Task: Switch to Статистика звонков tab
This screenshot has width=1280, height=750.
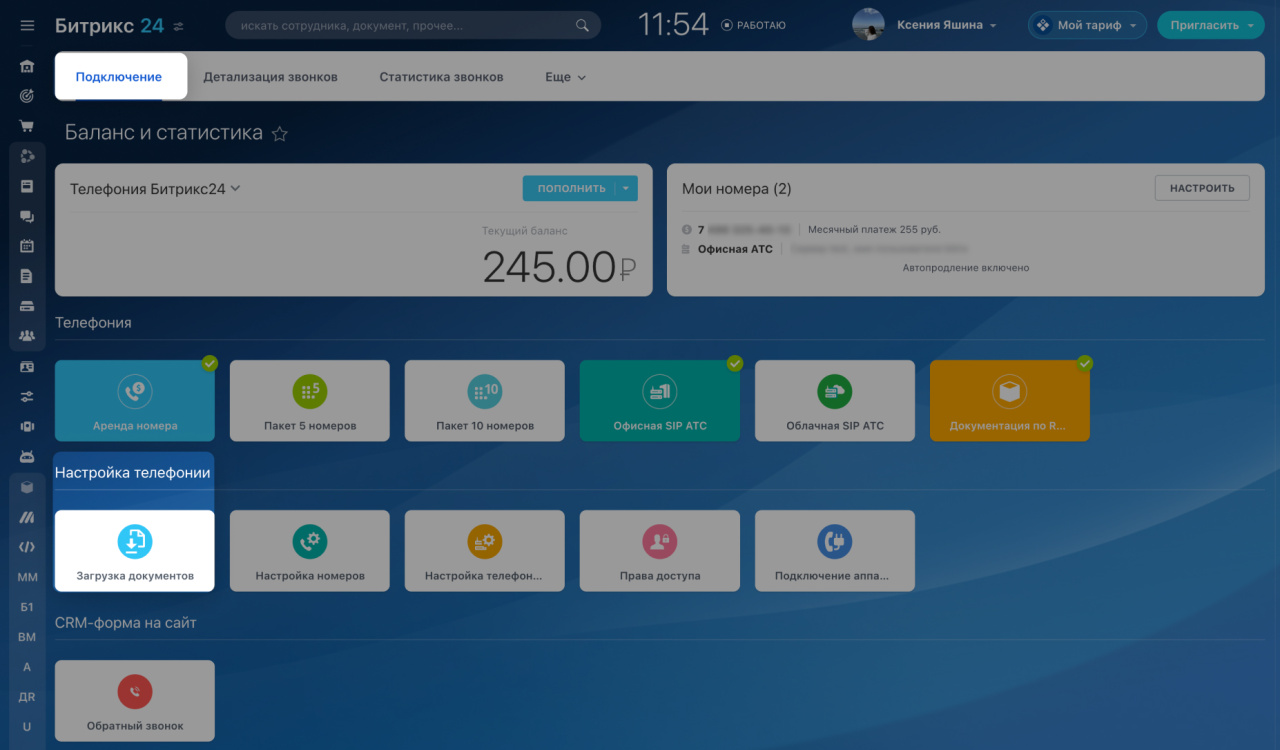Action: 441,77
